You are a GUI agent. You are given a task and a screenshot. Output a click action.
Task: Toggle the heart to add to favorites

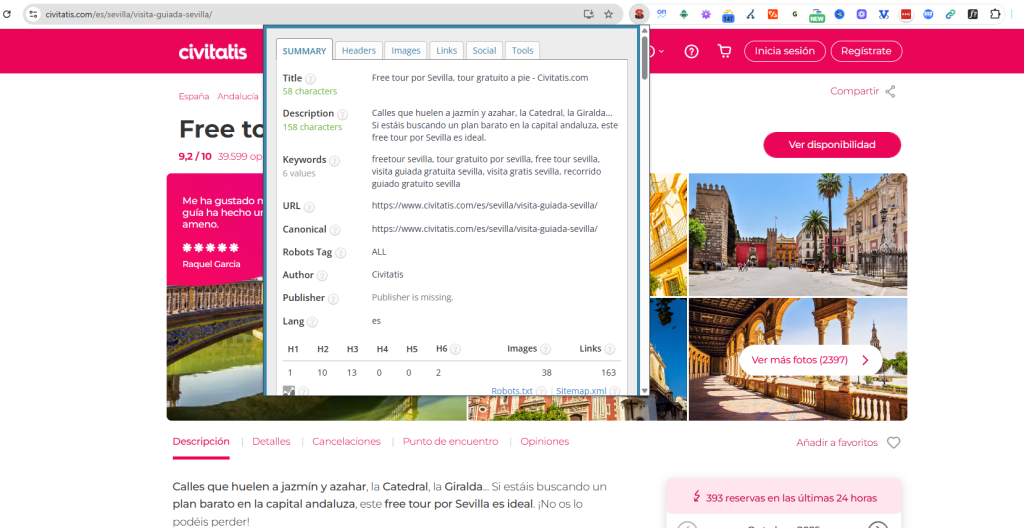point(893,442)
